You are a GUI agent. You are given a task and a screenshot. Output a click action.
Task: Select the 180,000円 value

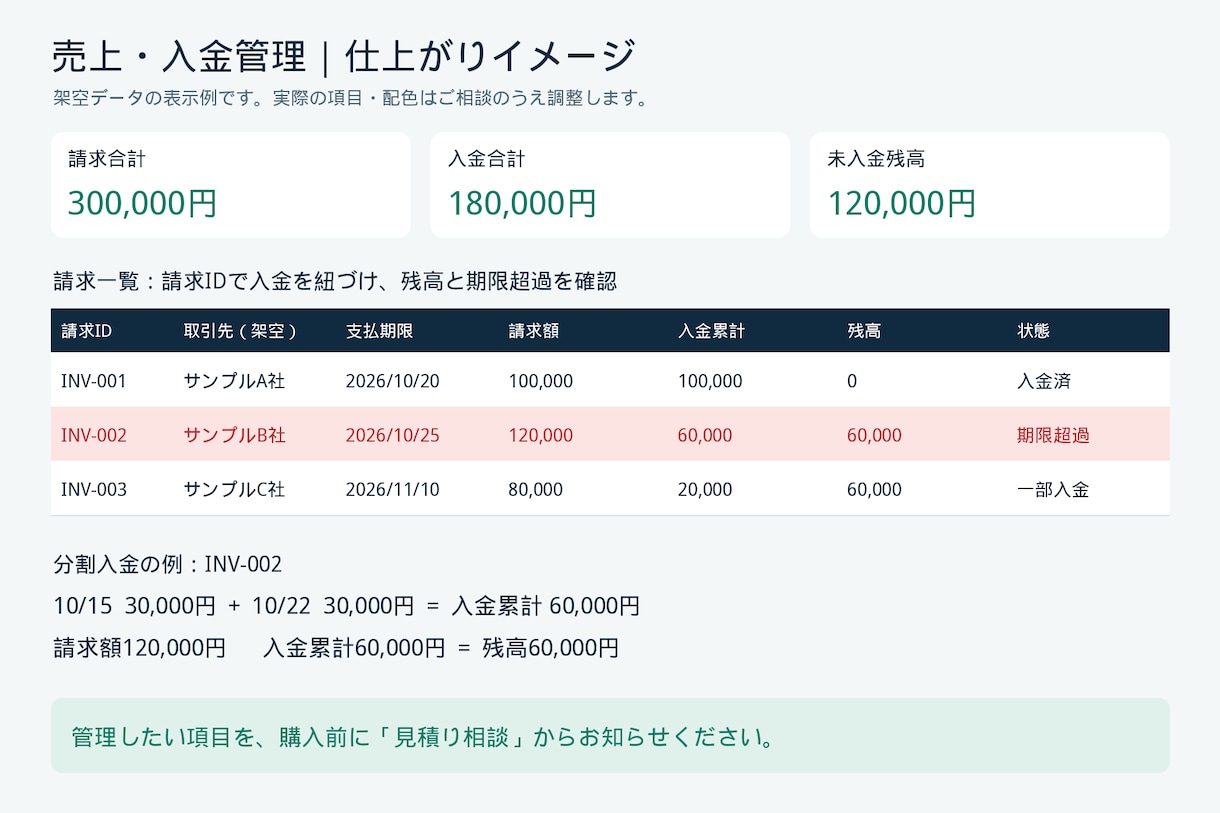pyautogui.click(x=522, y=204)
